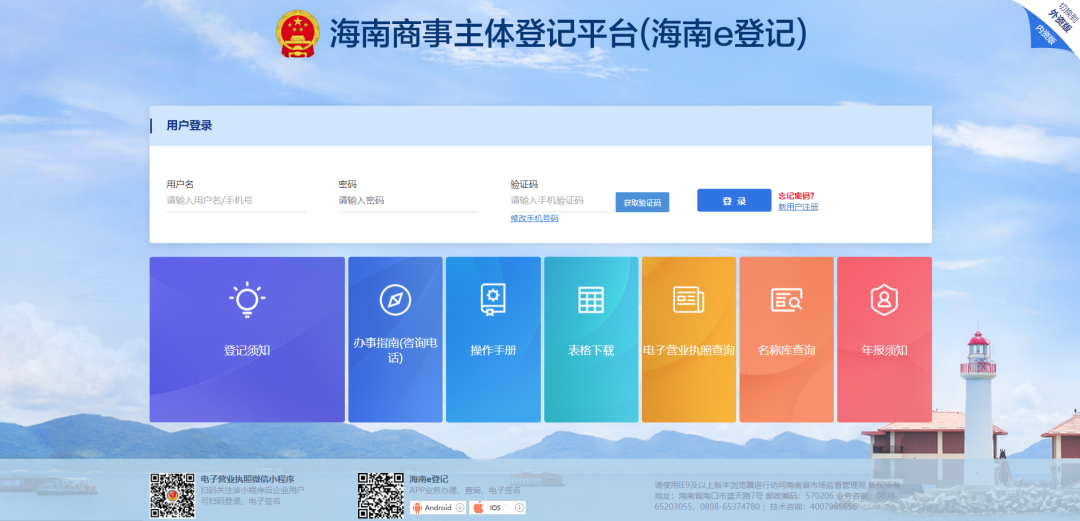Click the 用户登录 panel heading
The height and width of the screenshot is (521, 1080).
[x=189, y=125]
